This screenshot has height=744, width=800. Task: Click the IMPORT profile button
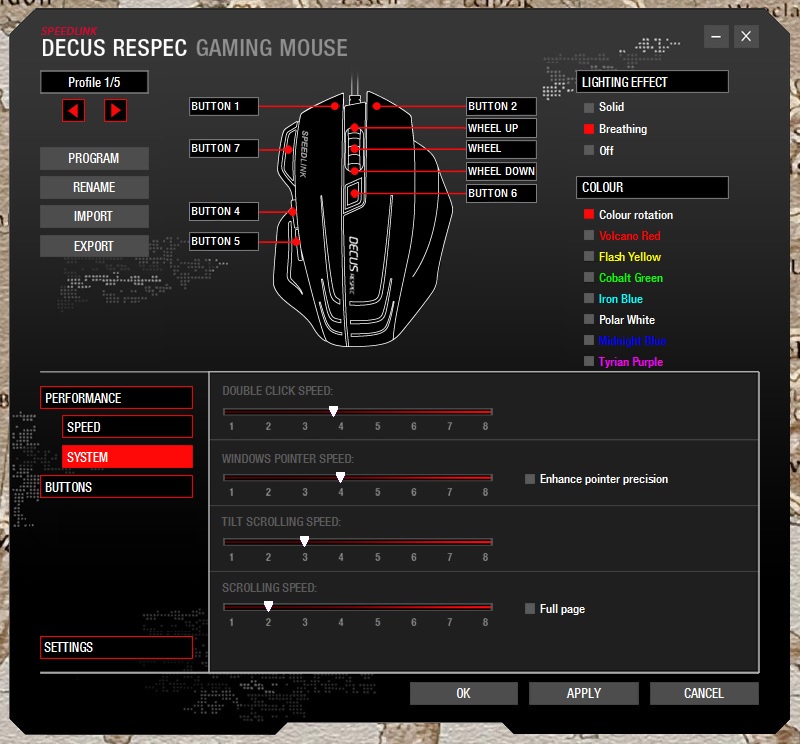[94, 216]
